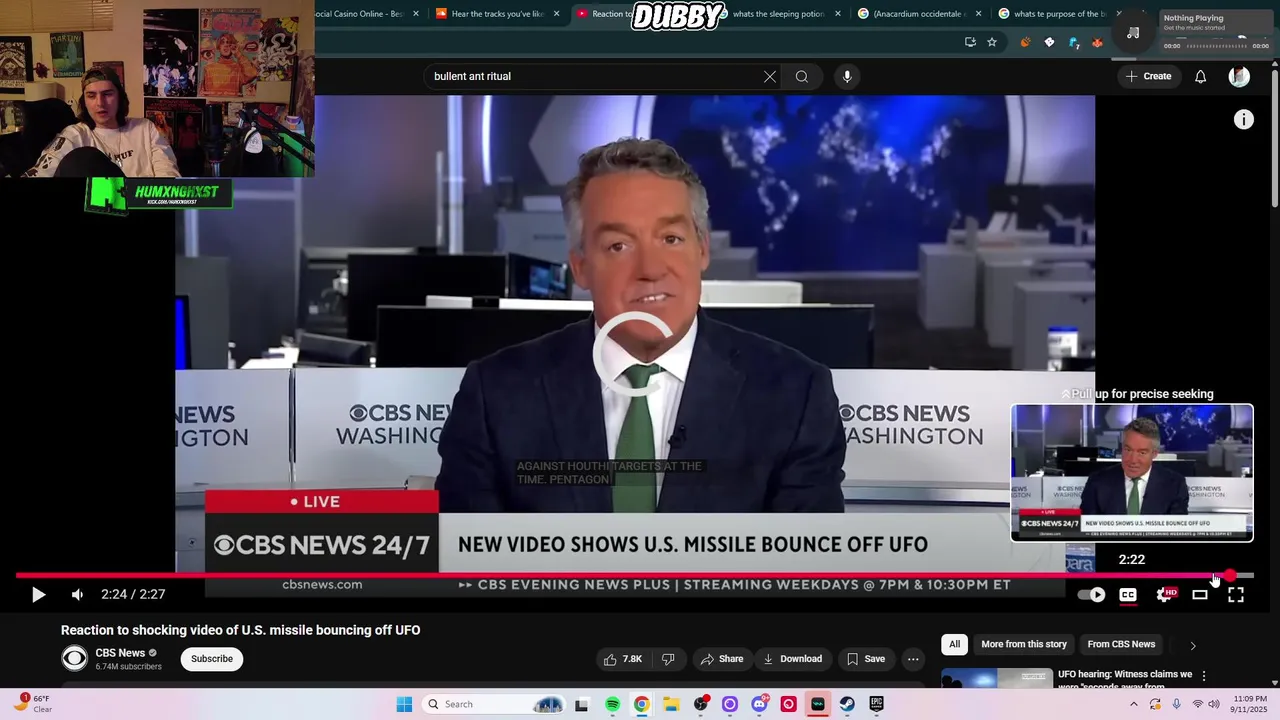Select 'More from this story' chip

pyautogui.click(x=1024, y=644)
